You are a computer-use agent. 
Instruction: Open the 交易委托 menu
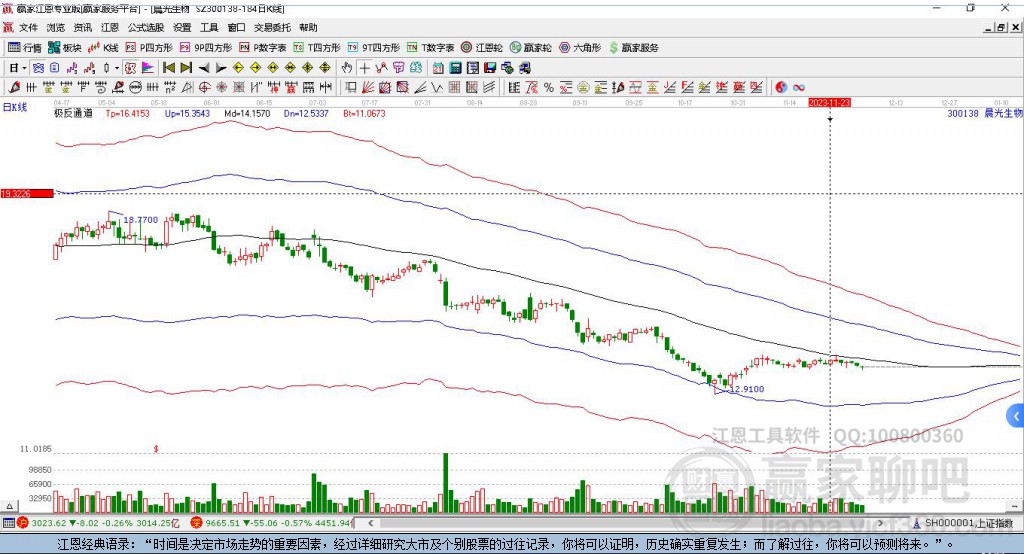pos(272,27)
